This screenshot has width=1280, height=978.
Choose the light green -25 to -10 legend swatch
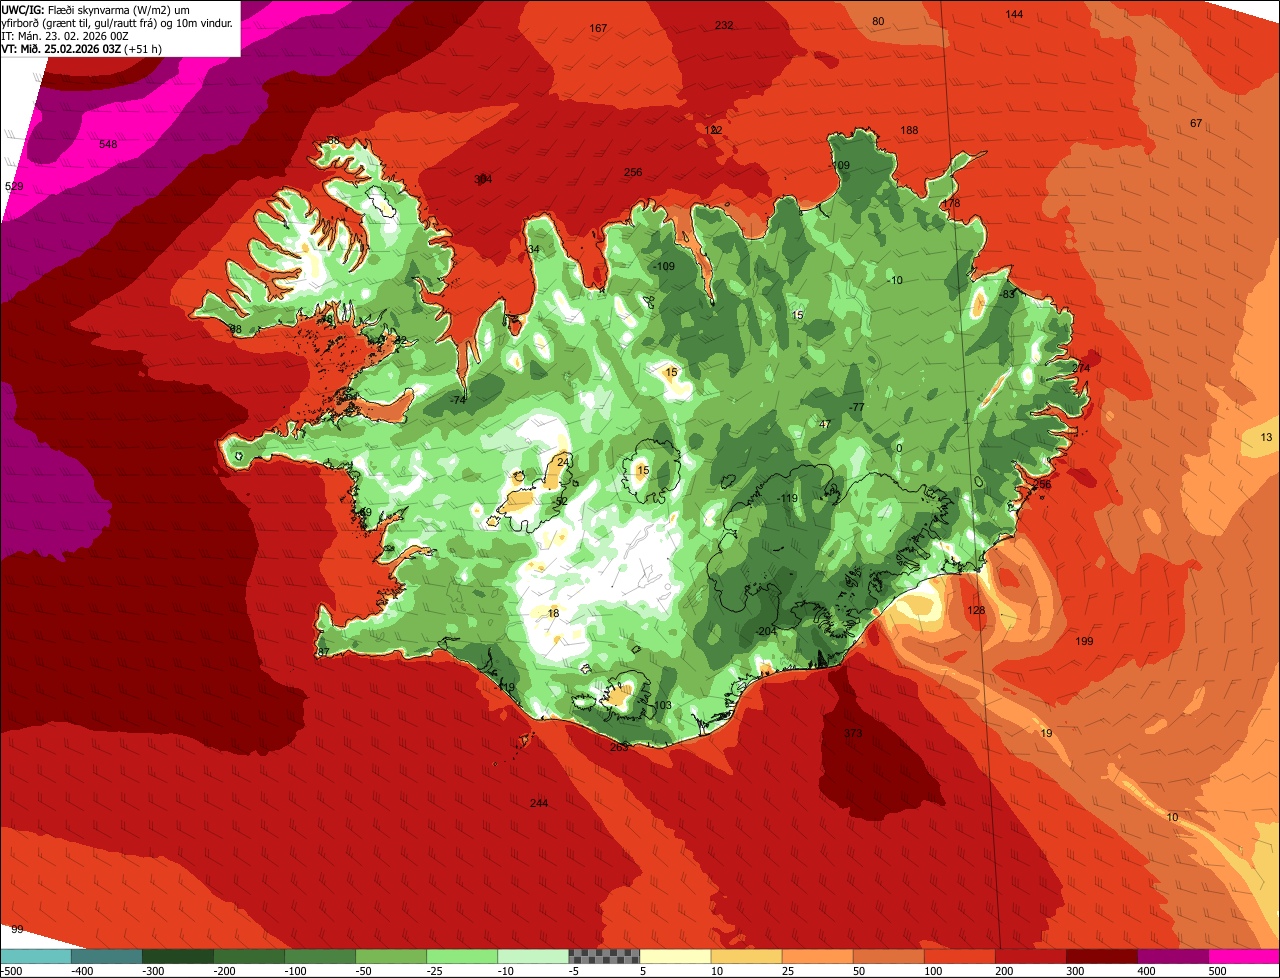pyautogui.click(x=461, y=956)
